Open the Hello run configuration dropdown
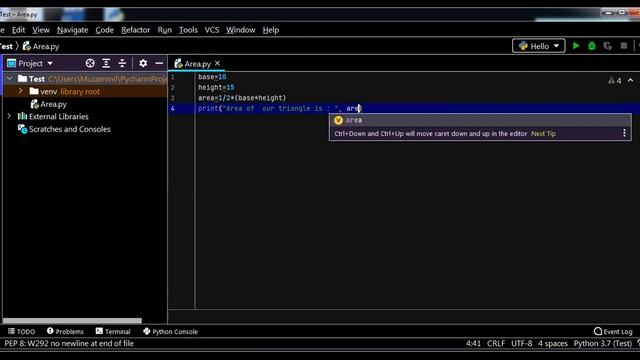Viewport: 640px width, 360px height. pos(539,46)
